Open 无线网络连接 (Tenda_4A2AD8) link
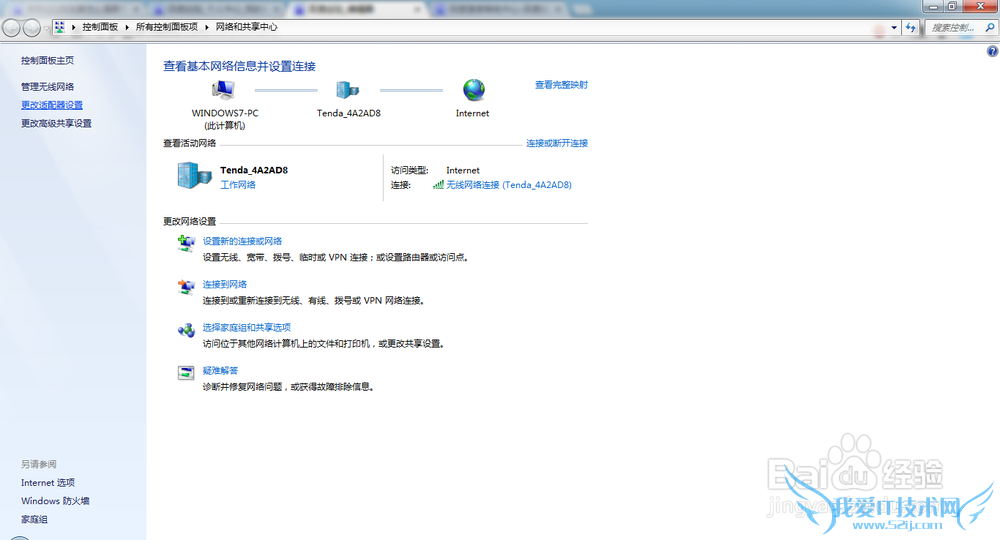The image size is (1000, 540). coord(509,185)
